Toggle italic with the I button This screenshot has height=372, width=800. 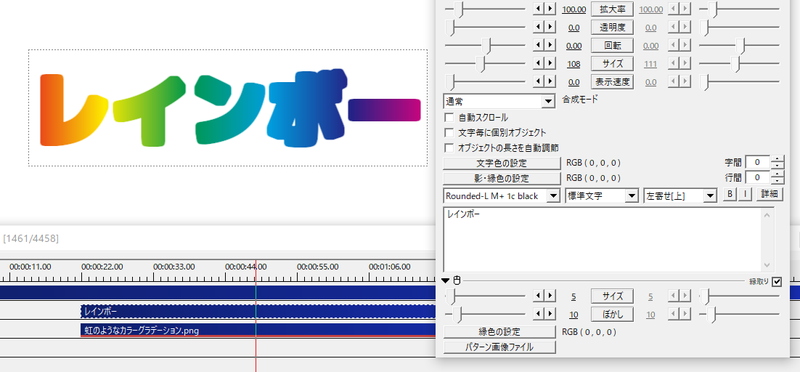click(744, 194)
